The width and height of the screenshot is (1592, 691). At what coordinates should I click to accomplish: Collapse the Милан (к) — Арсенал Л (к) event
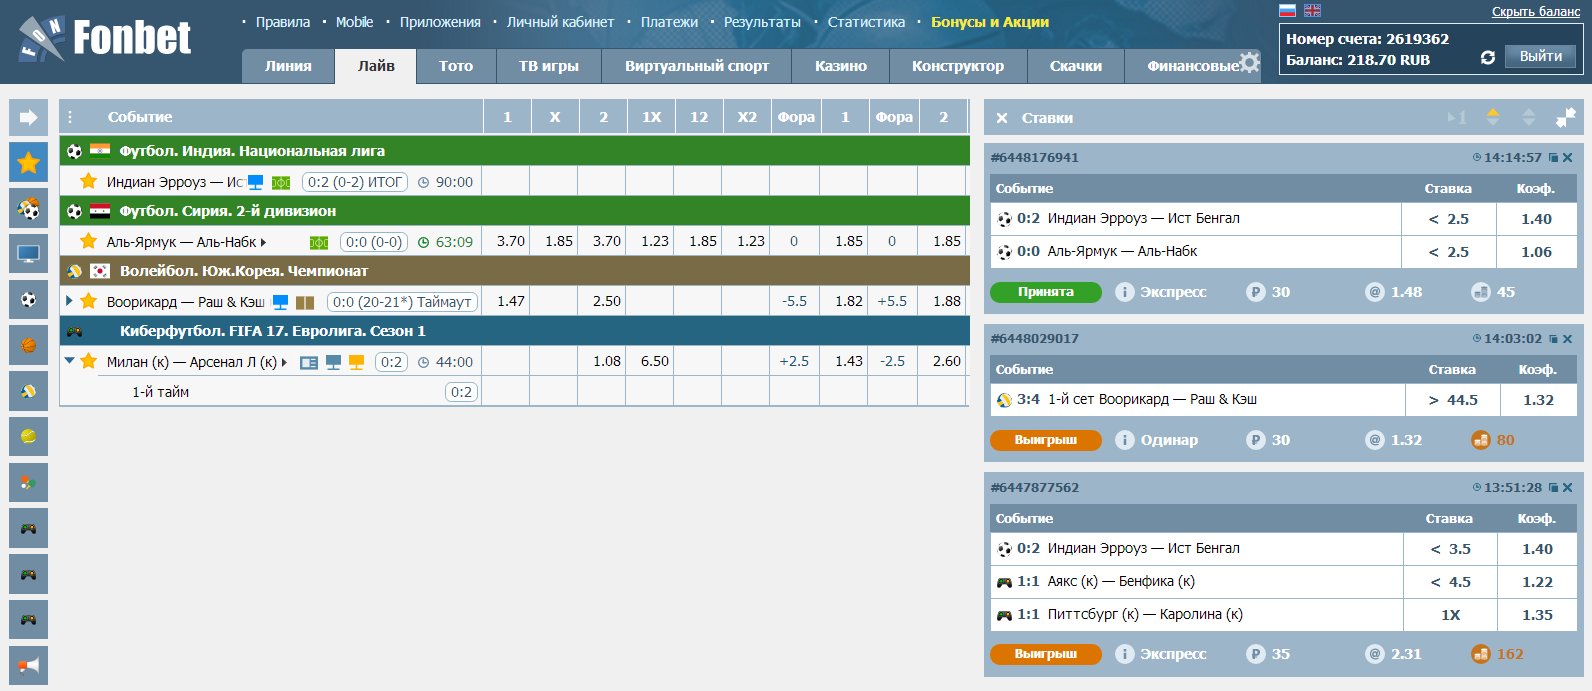69,361
